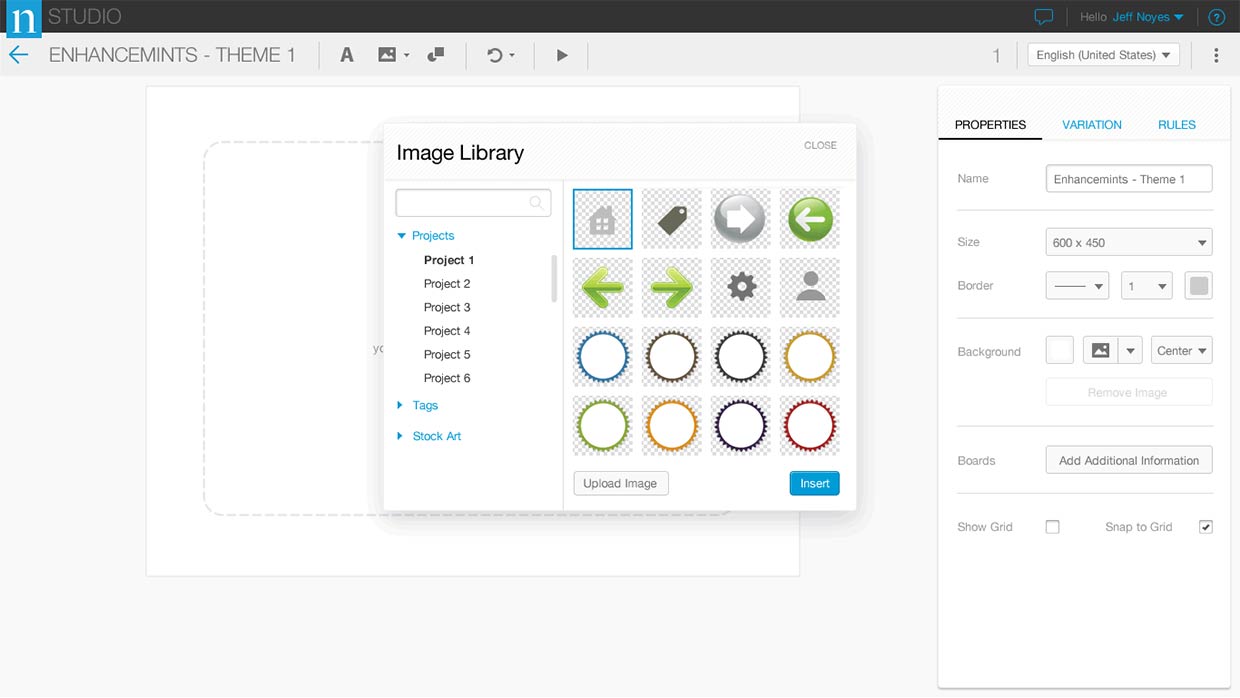
Task: Click the search magnifier in Image Library
Action: coord(537,203)
